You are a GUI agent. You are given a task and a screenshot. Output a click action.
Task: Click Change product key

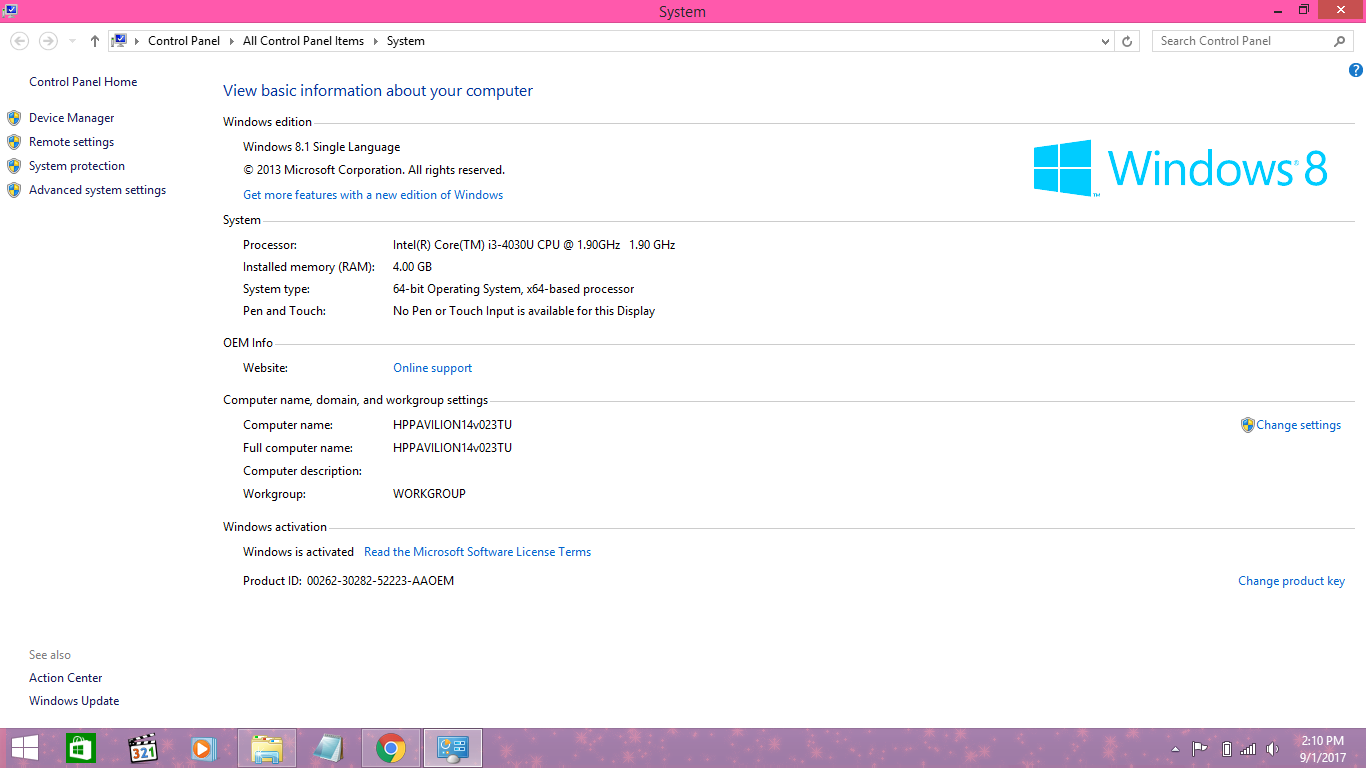click(x=1292, y=581)
